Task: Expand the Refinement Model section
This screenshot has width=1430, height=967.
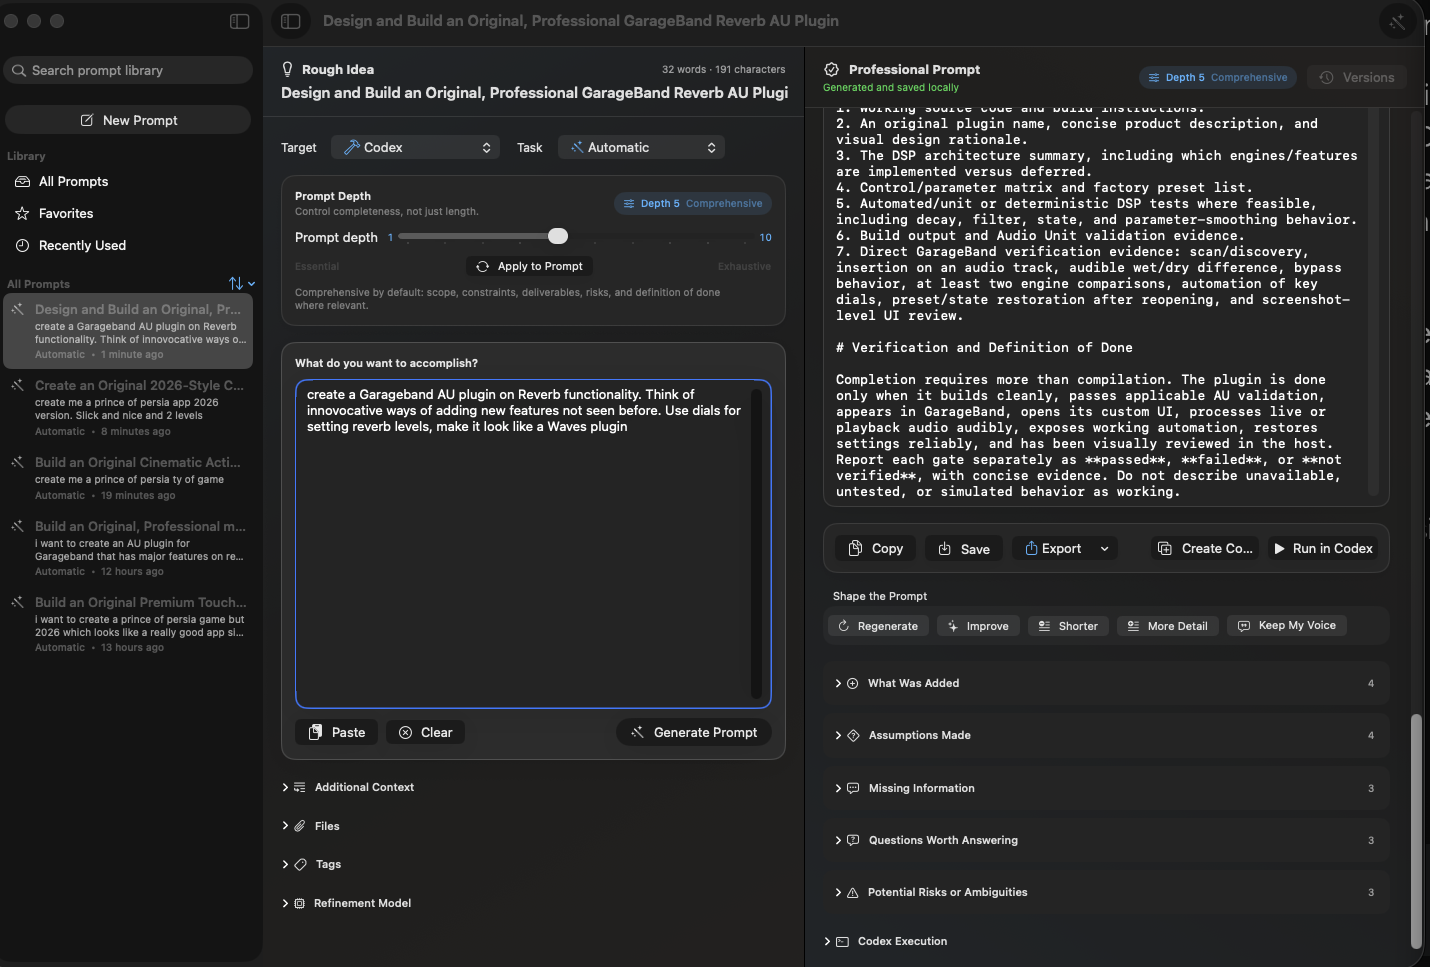Action: (x=347, y=904)
